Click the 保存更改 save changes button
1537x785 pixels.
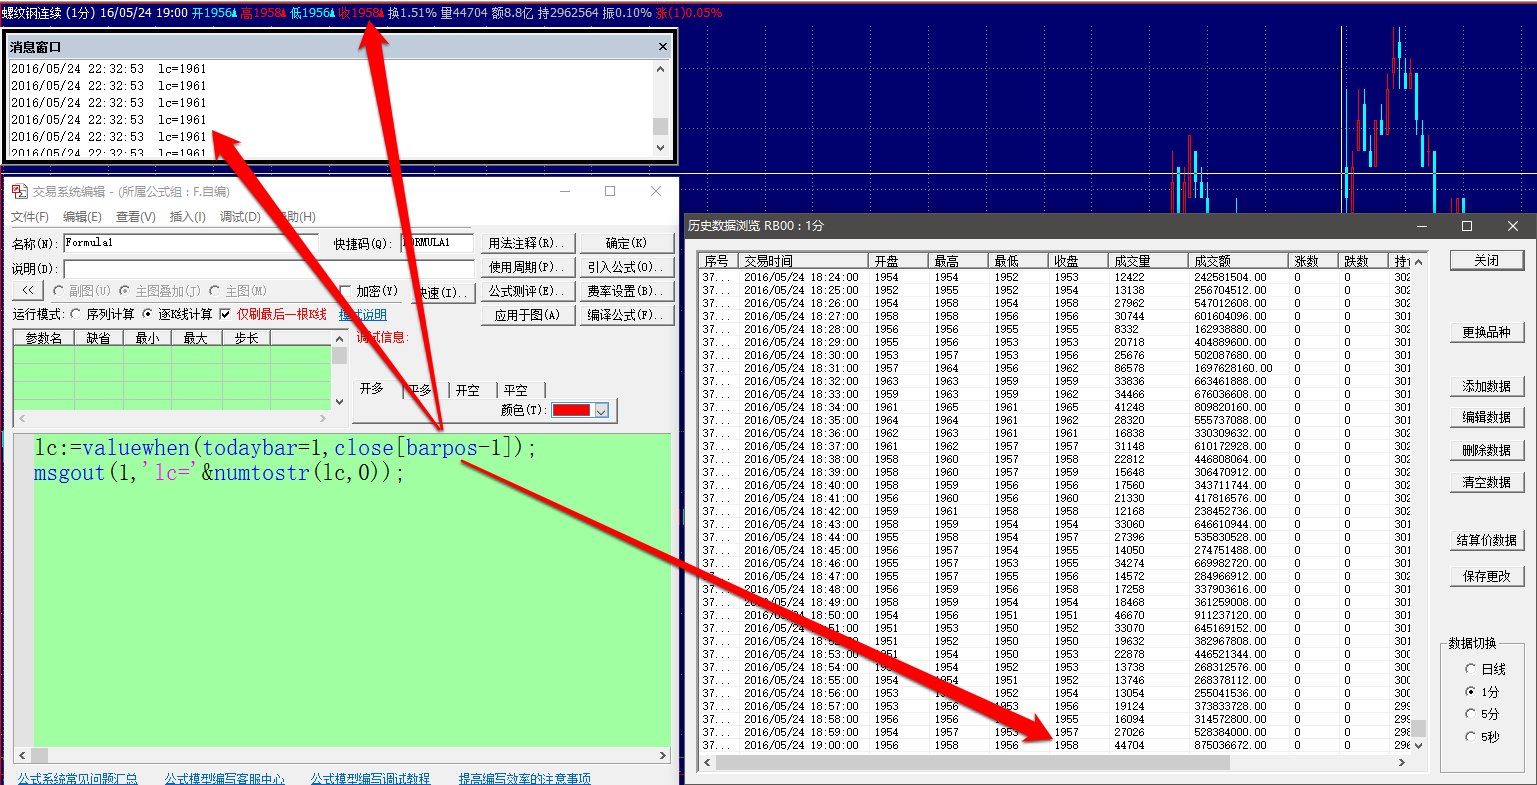1487,576
